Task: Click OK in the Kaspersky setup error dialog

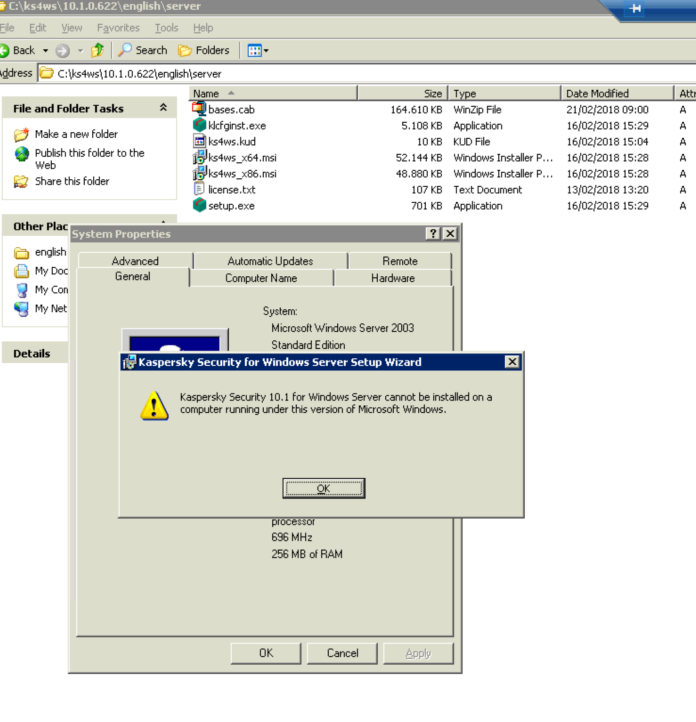Action: [323, 488]
